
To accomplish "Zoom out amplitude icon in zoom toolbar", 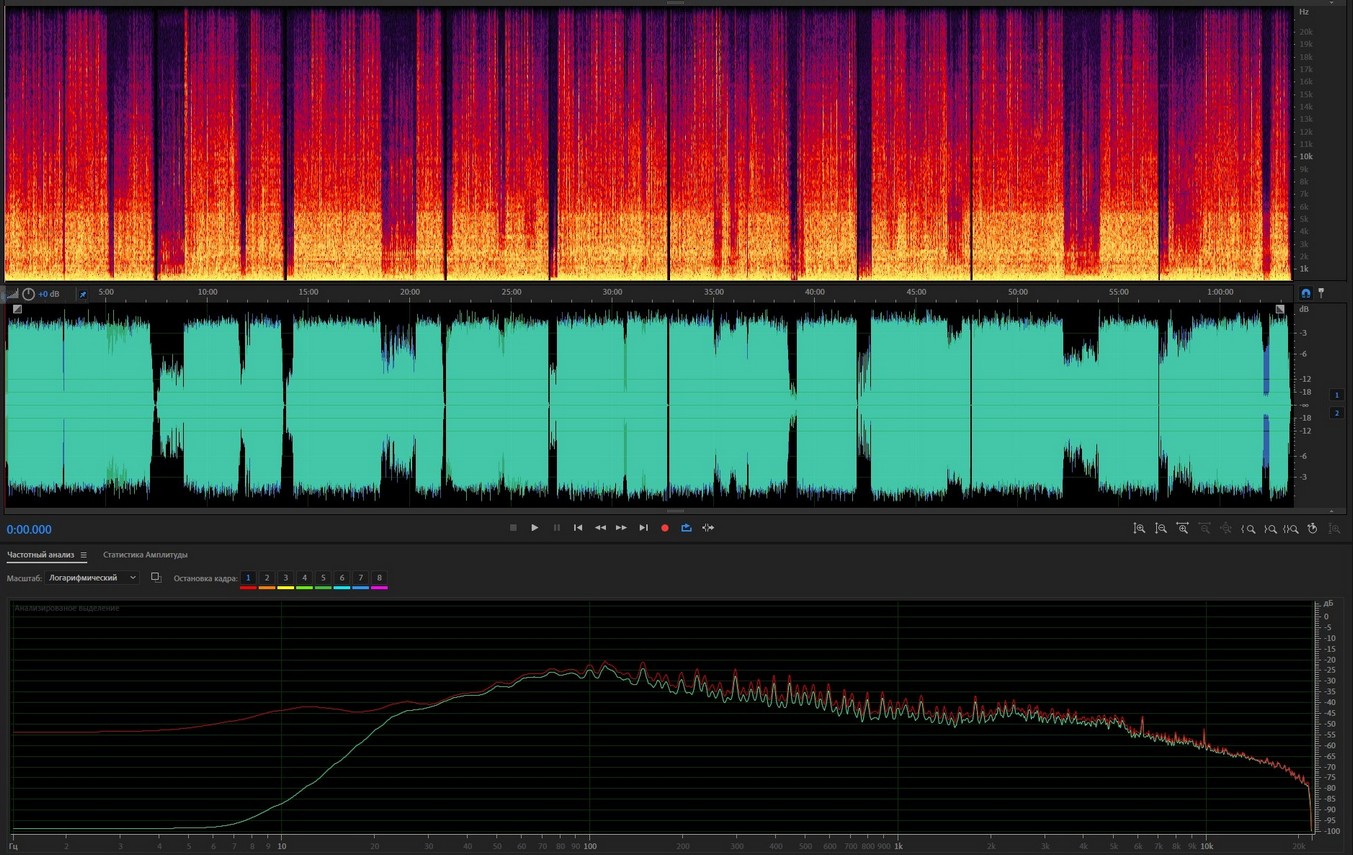I will pos(1161,528).
